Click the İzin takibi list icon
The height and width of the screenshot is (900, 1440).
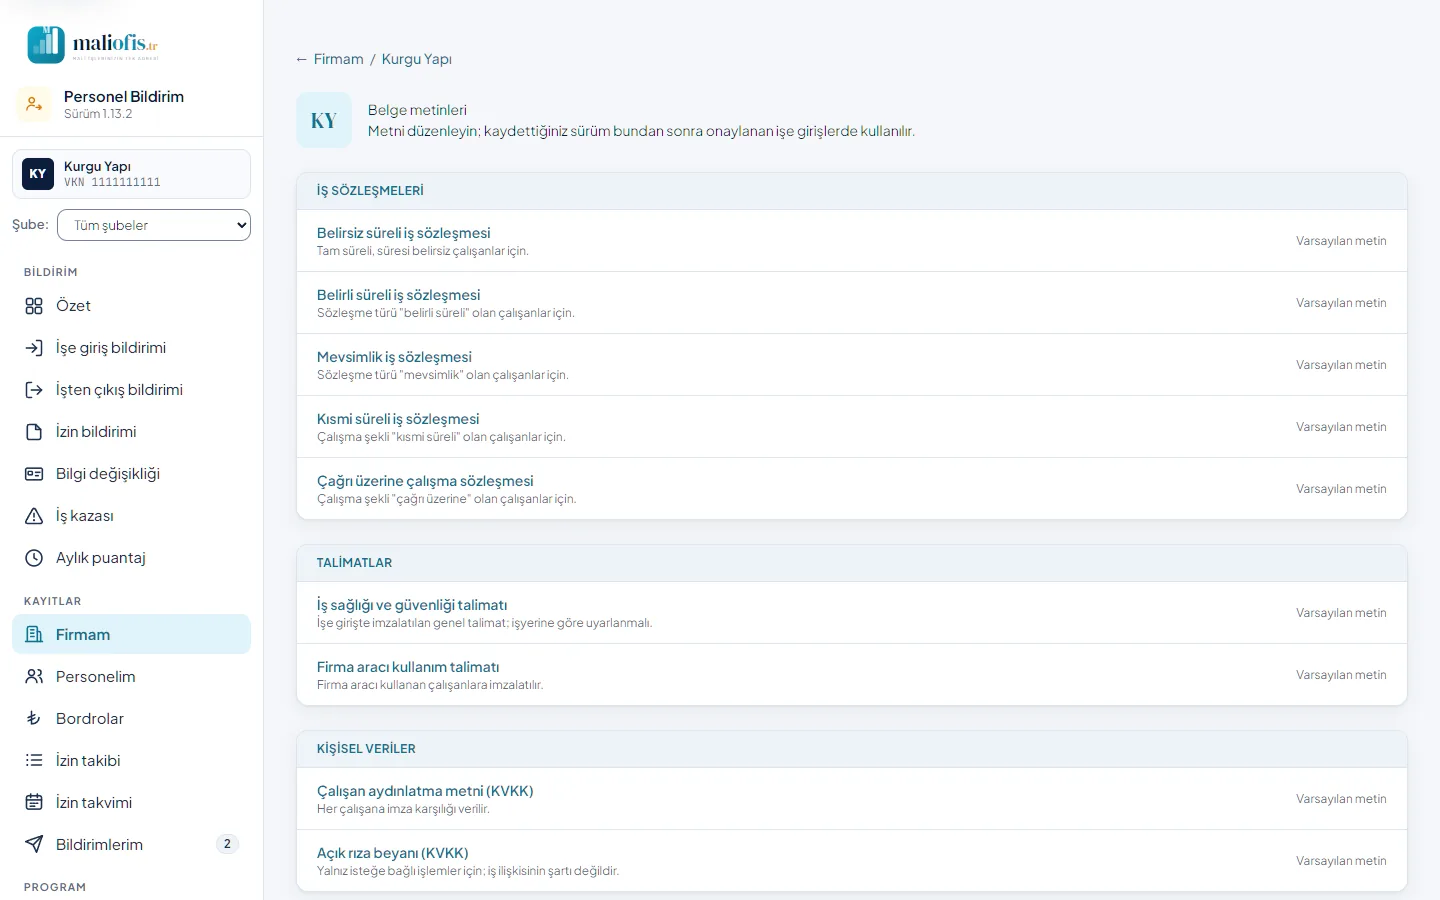pos(34,761)
